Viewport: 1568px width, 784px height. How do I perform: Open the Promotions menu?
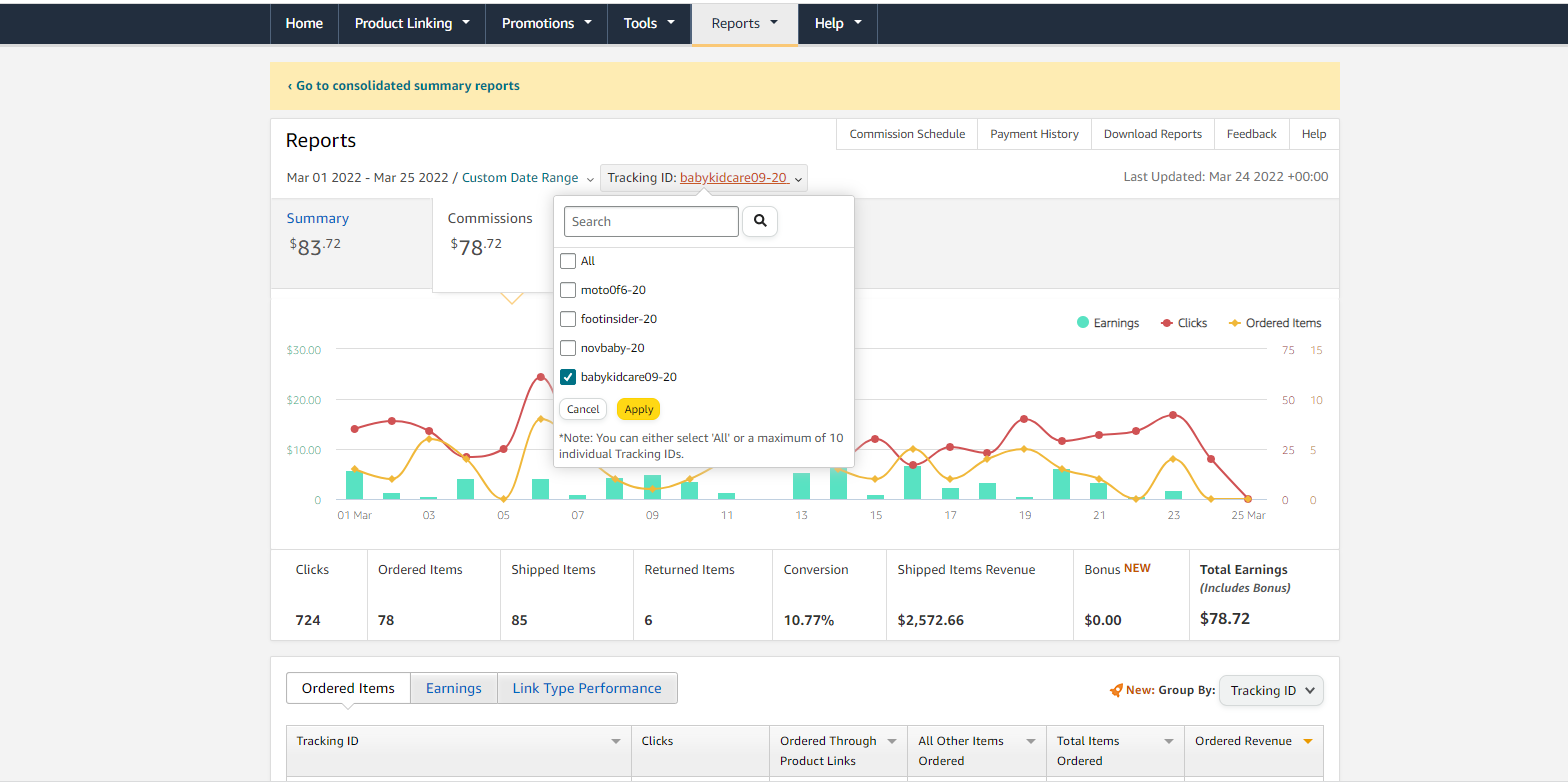547,23
